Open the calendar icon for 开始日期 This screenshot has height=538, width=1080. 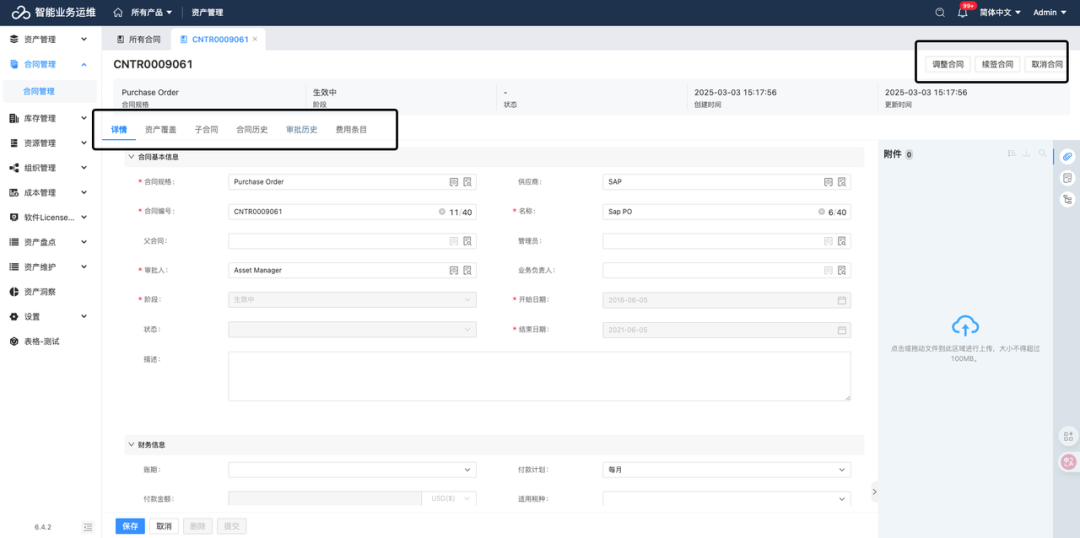point(842,300)
